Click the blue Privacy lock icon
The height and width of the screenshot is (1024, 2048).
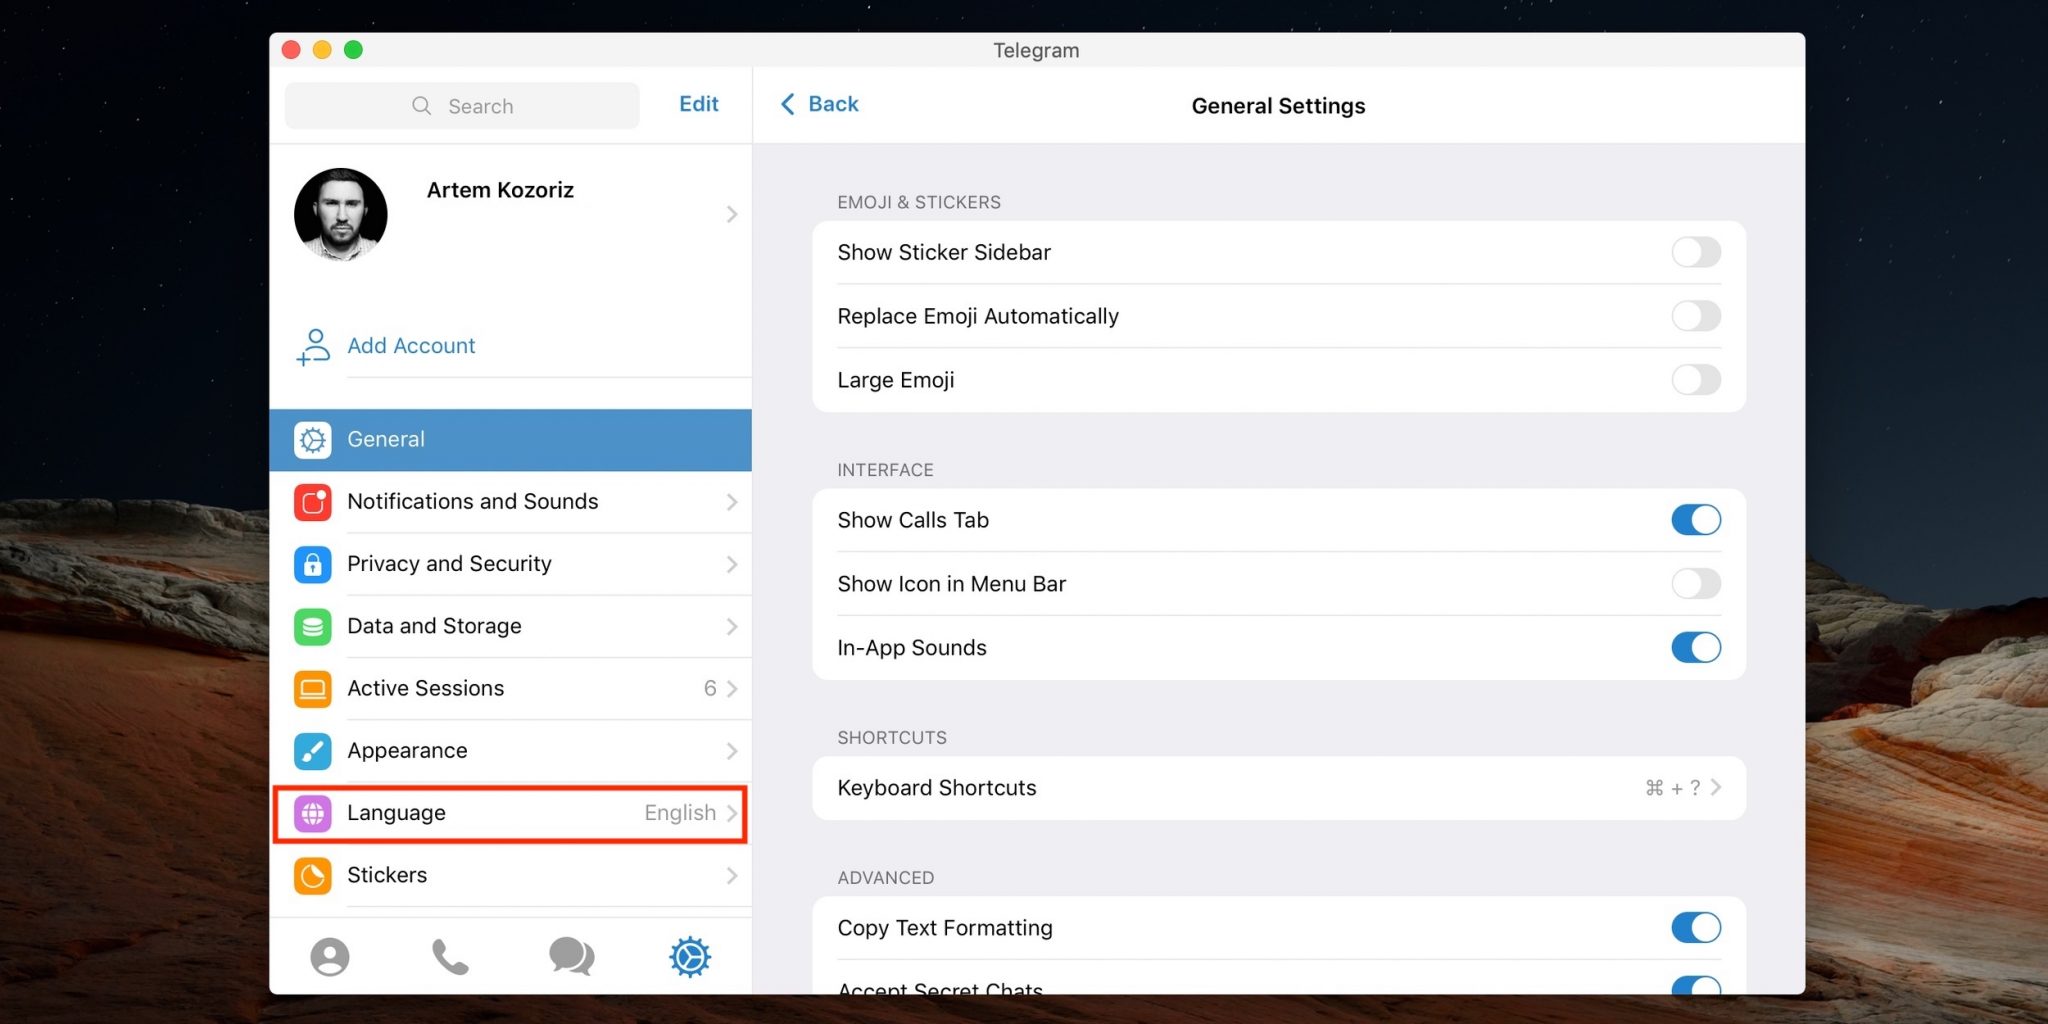[313, 564]
